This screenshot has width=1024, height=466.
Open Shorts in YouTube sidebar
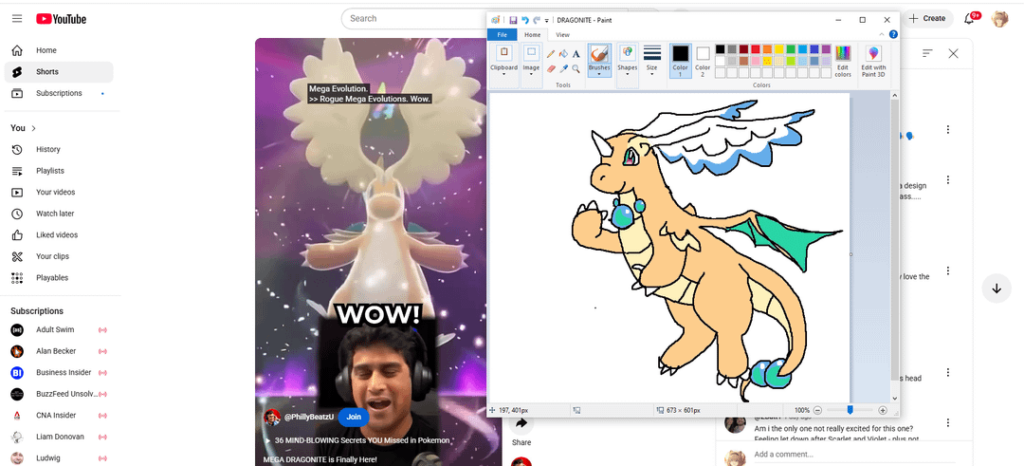[x=59, y=72]
